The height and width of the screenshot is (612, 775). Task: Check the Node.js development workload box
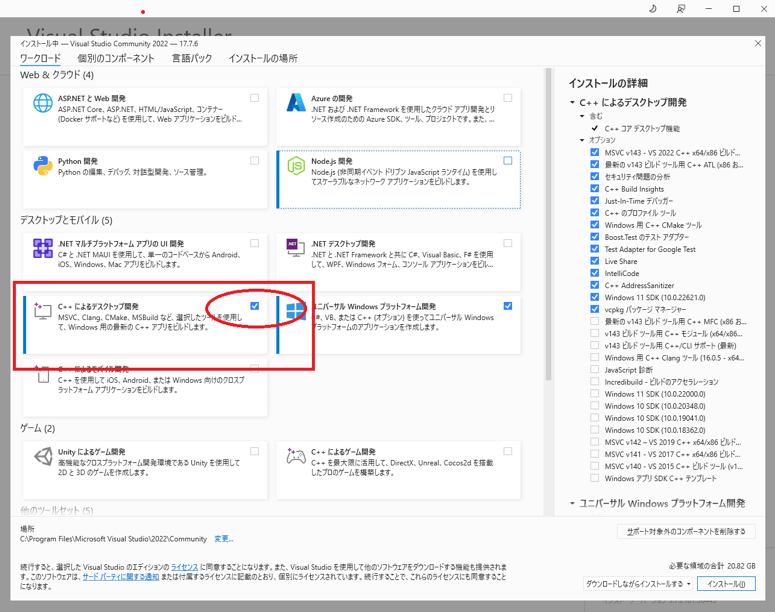pyautogui.click(x=508, y=161)
